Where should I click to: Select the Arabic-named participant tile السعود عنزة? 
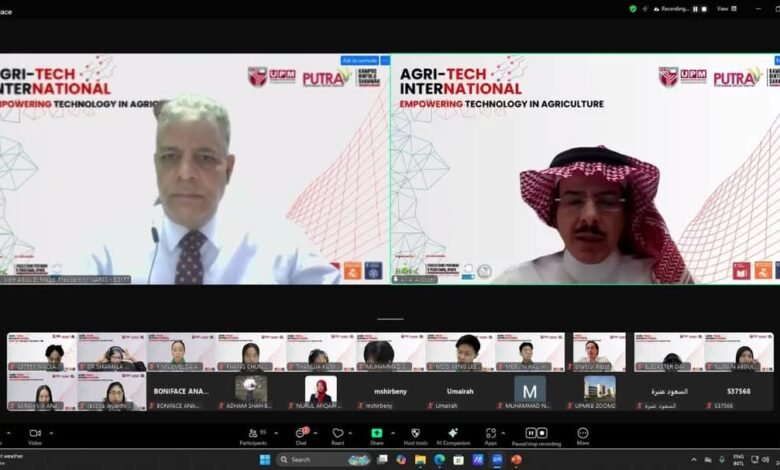pyautogui.click(x=669, y=391)
